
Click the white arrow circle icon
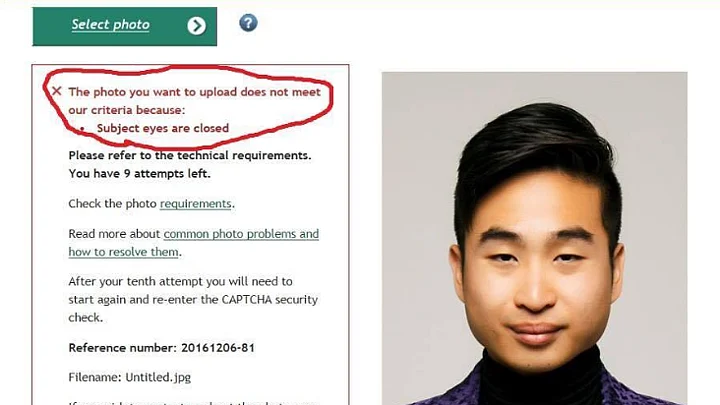(x=197, y=26)
